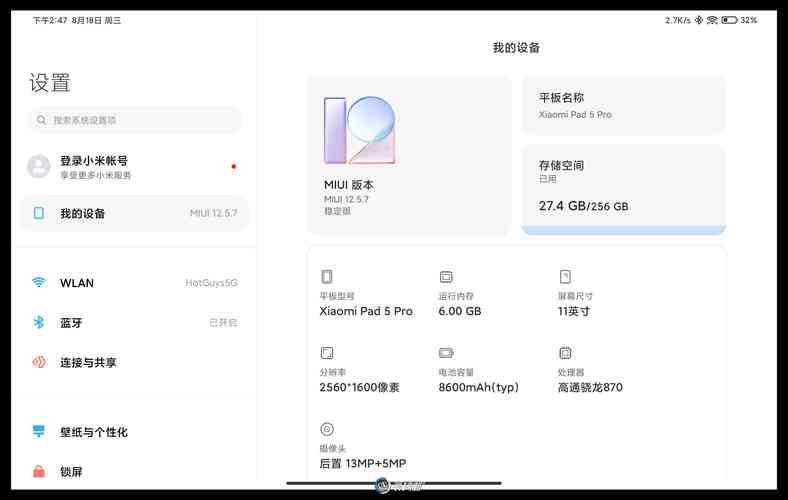Click the Bluetooth 蓝牙 icon
Image resolution: width=788 pixels, height=500 pixels.
click(x=39, y=322)
